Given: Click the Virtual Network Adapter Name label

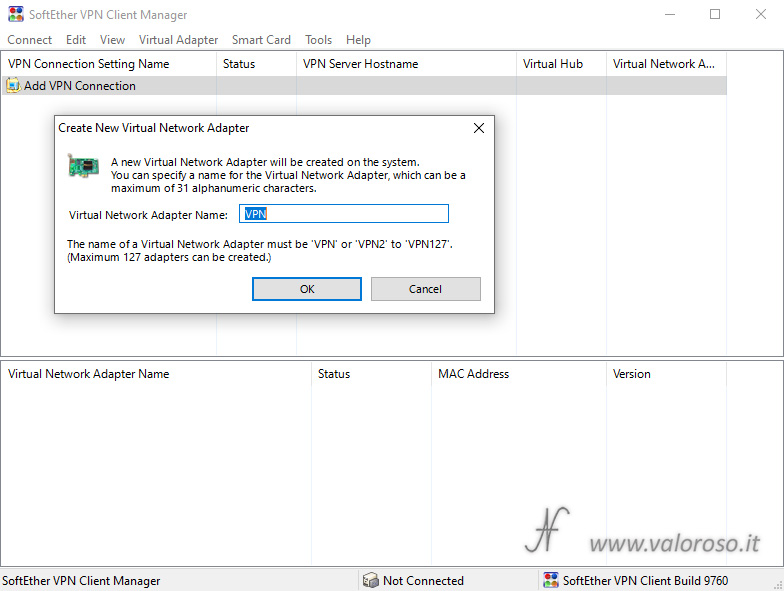Looking at the screenshot, I should click(148, 215).
